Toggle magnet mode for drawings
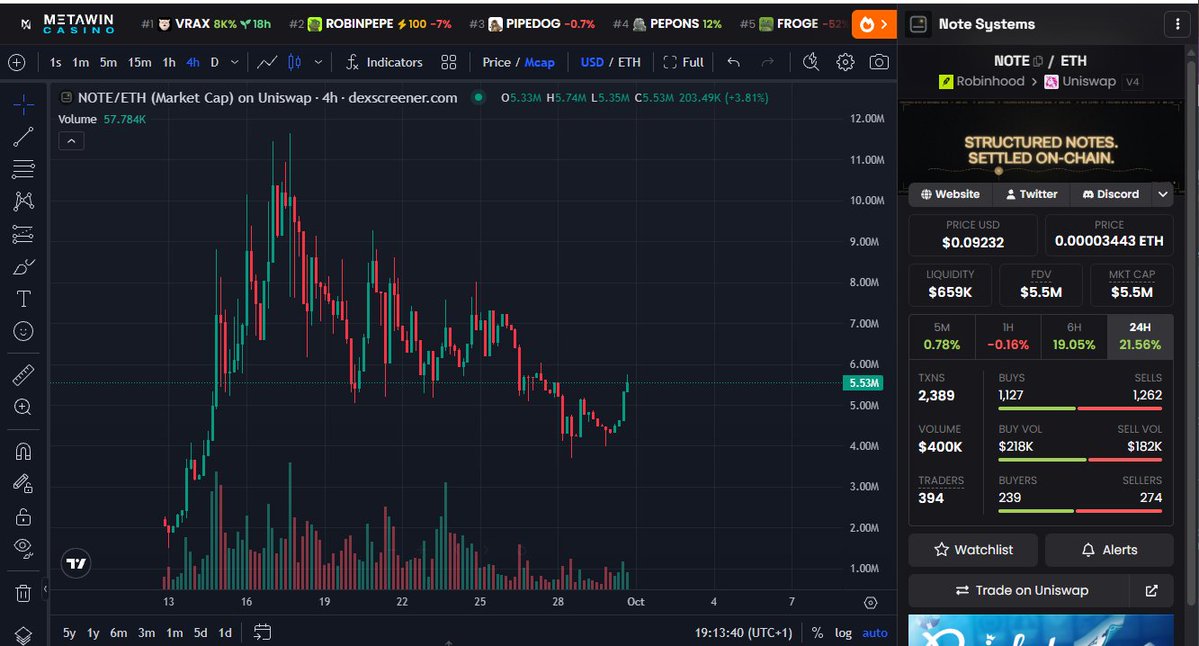Screen dimensions: 1199x646 tap(23, 451)
